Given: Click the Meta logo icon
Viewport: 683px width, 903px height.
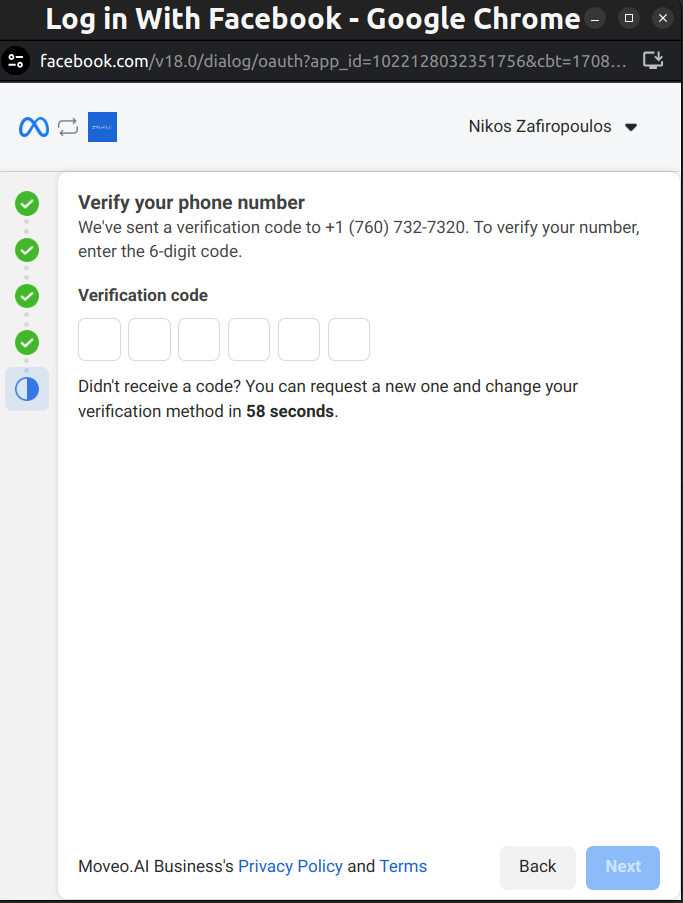Looking at the screenshot, I should (x=33, y=127).
